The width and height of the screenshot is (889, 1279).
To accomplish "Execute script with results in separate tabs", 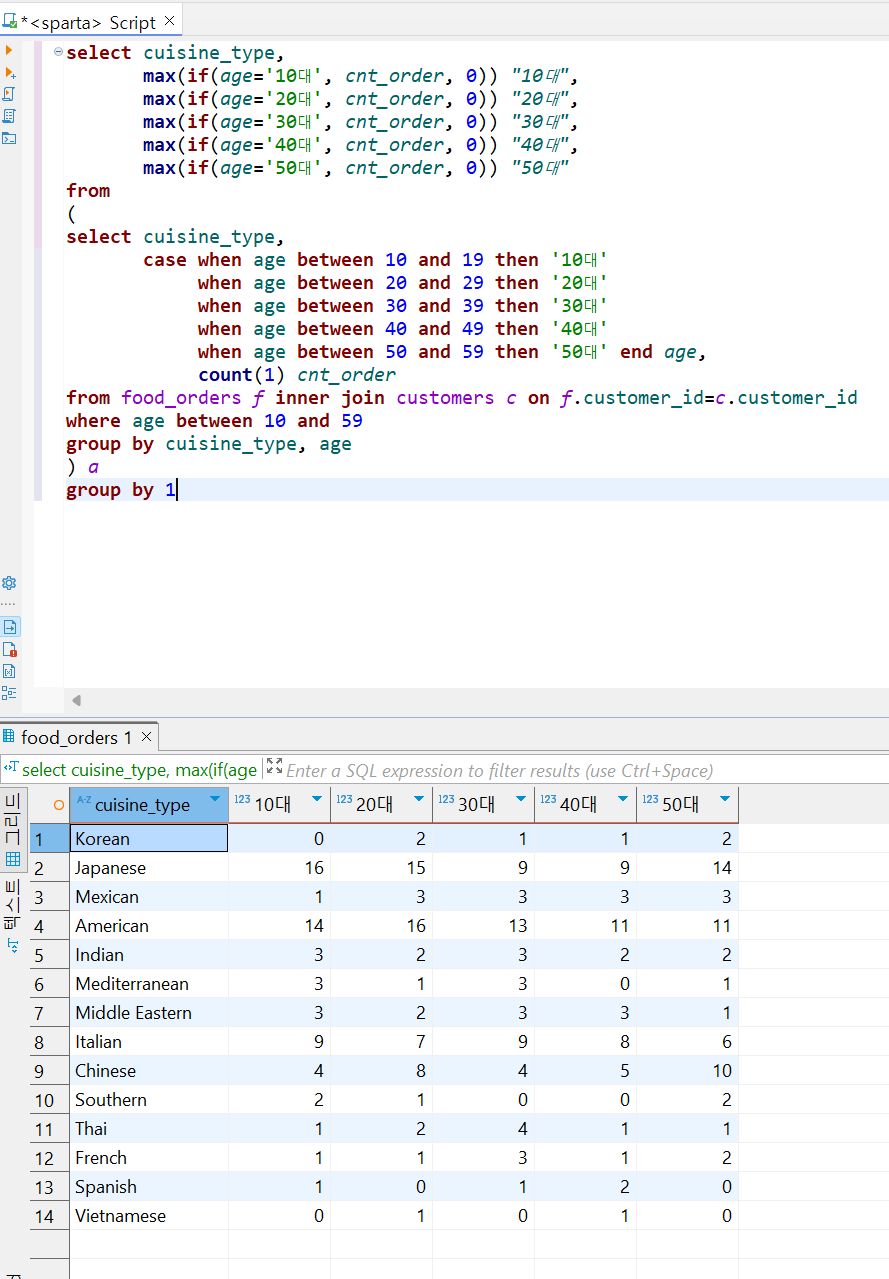I will coord(10,116).
